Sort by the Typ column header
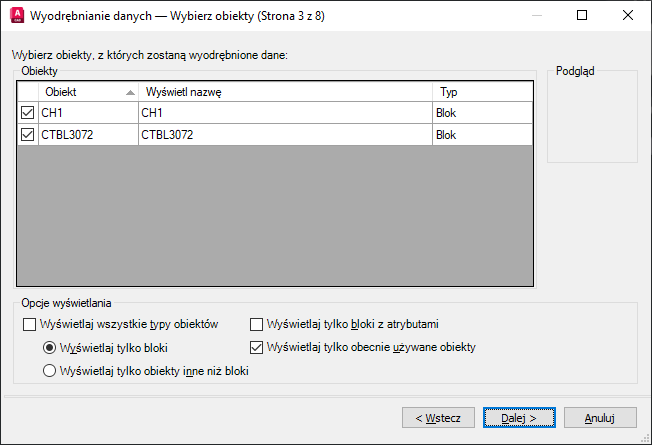This screenshot has height=445, width=652. pyautogui.click(x=482, y=92)
